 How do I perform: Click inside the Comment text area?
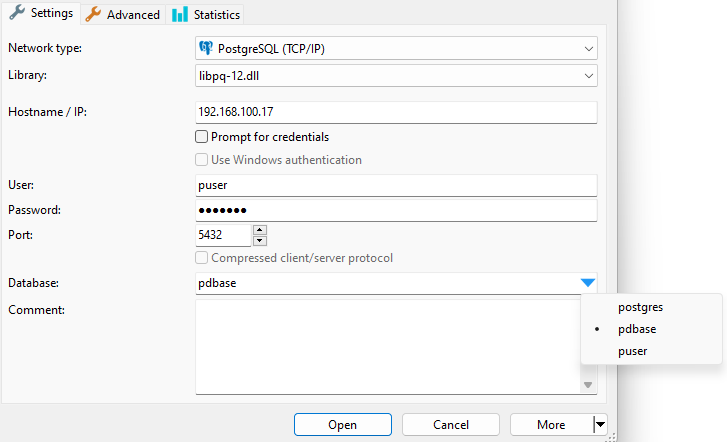[388, 347]
